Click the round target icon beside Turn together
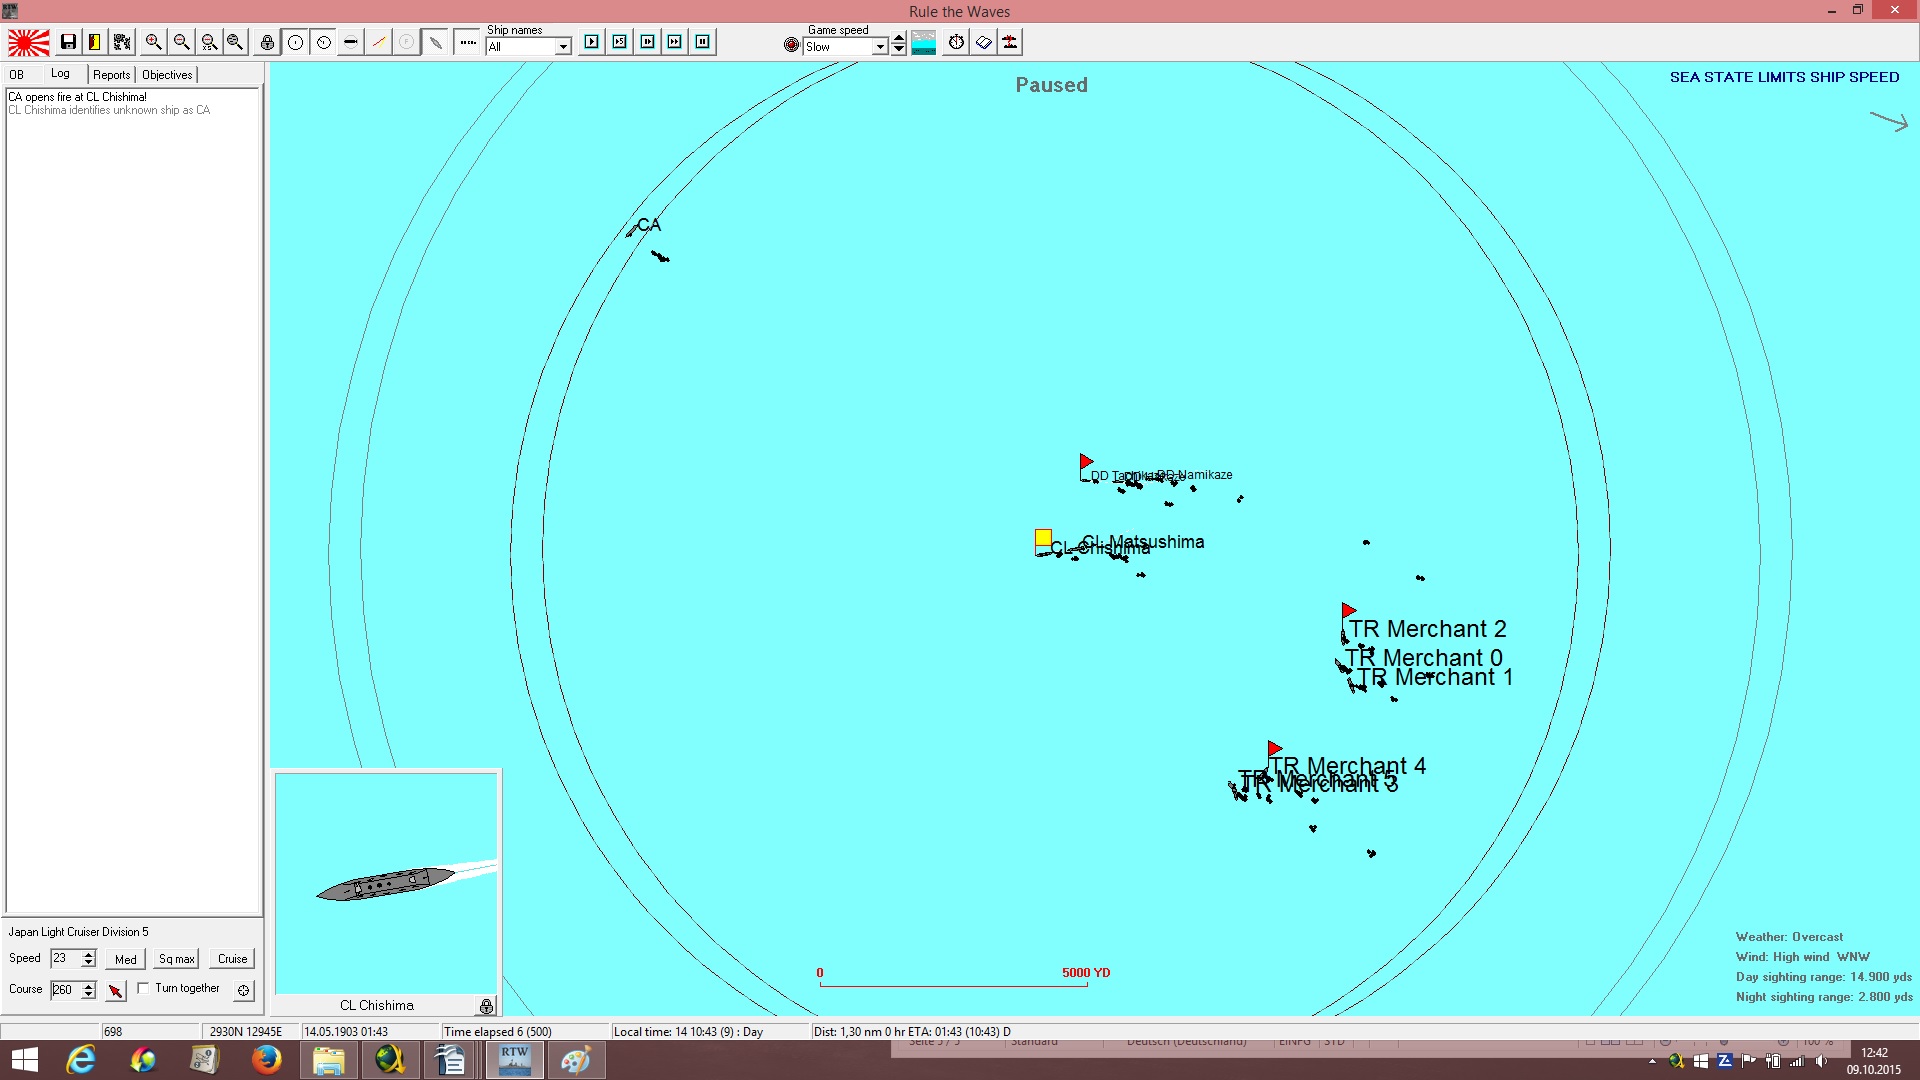This screenshot has height=1080, width=1920. click(x=243, y=990)
